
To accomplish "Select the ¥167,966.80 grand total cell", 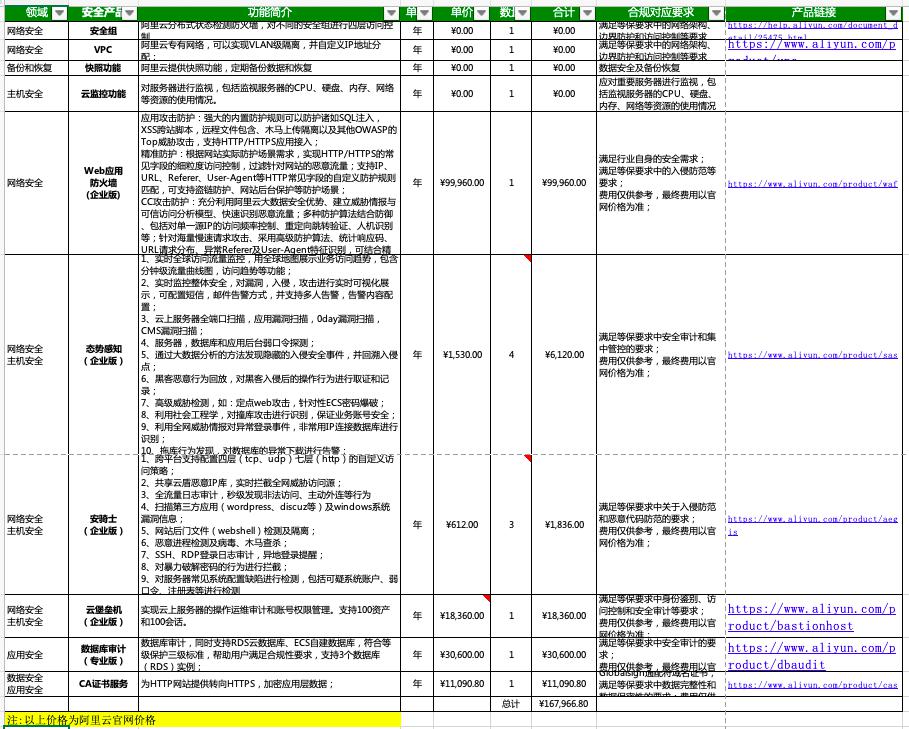I will tap(563, 704).
